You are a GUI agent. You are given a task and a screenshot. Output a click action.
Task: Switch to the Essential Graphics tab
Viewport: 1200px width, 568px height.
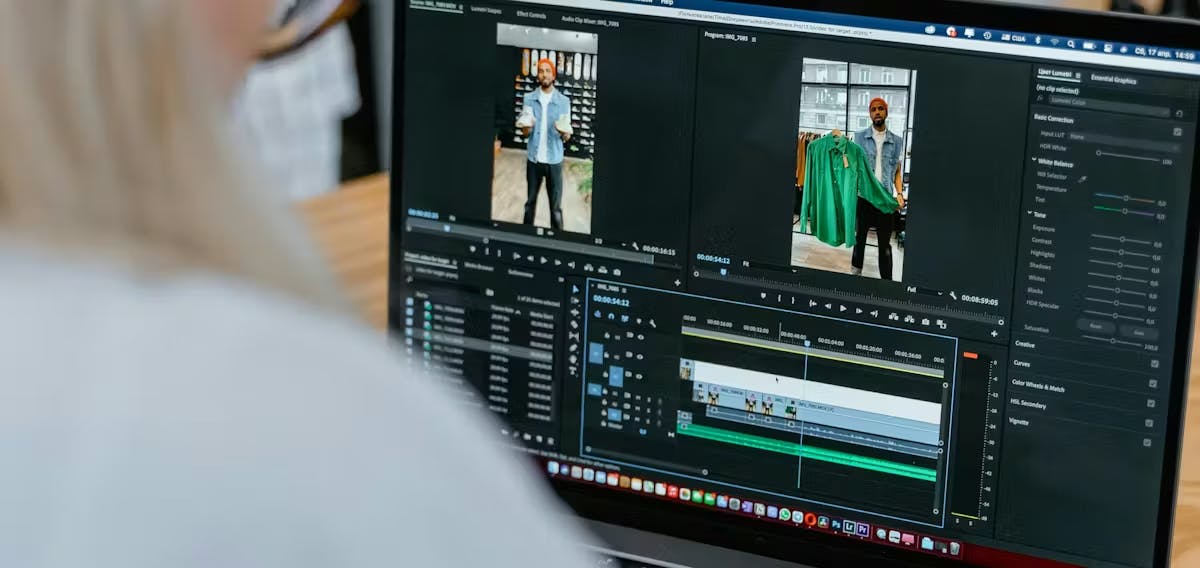1113,79
